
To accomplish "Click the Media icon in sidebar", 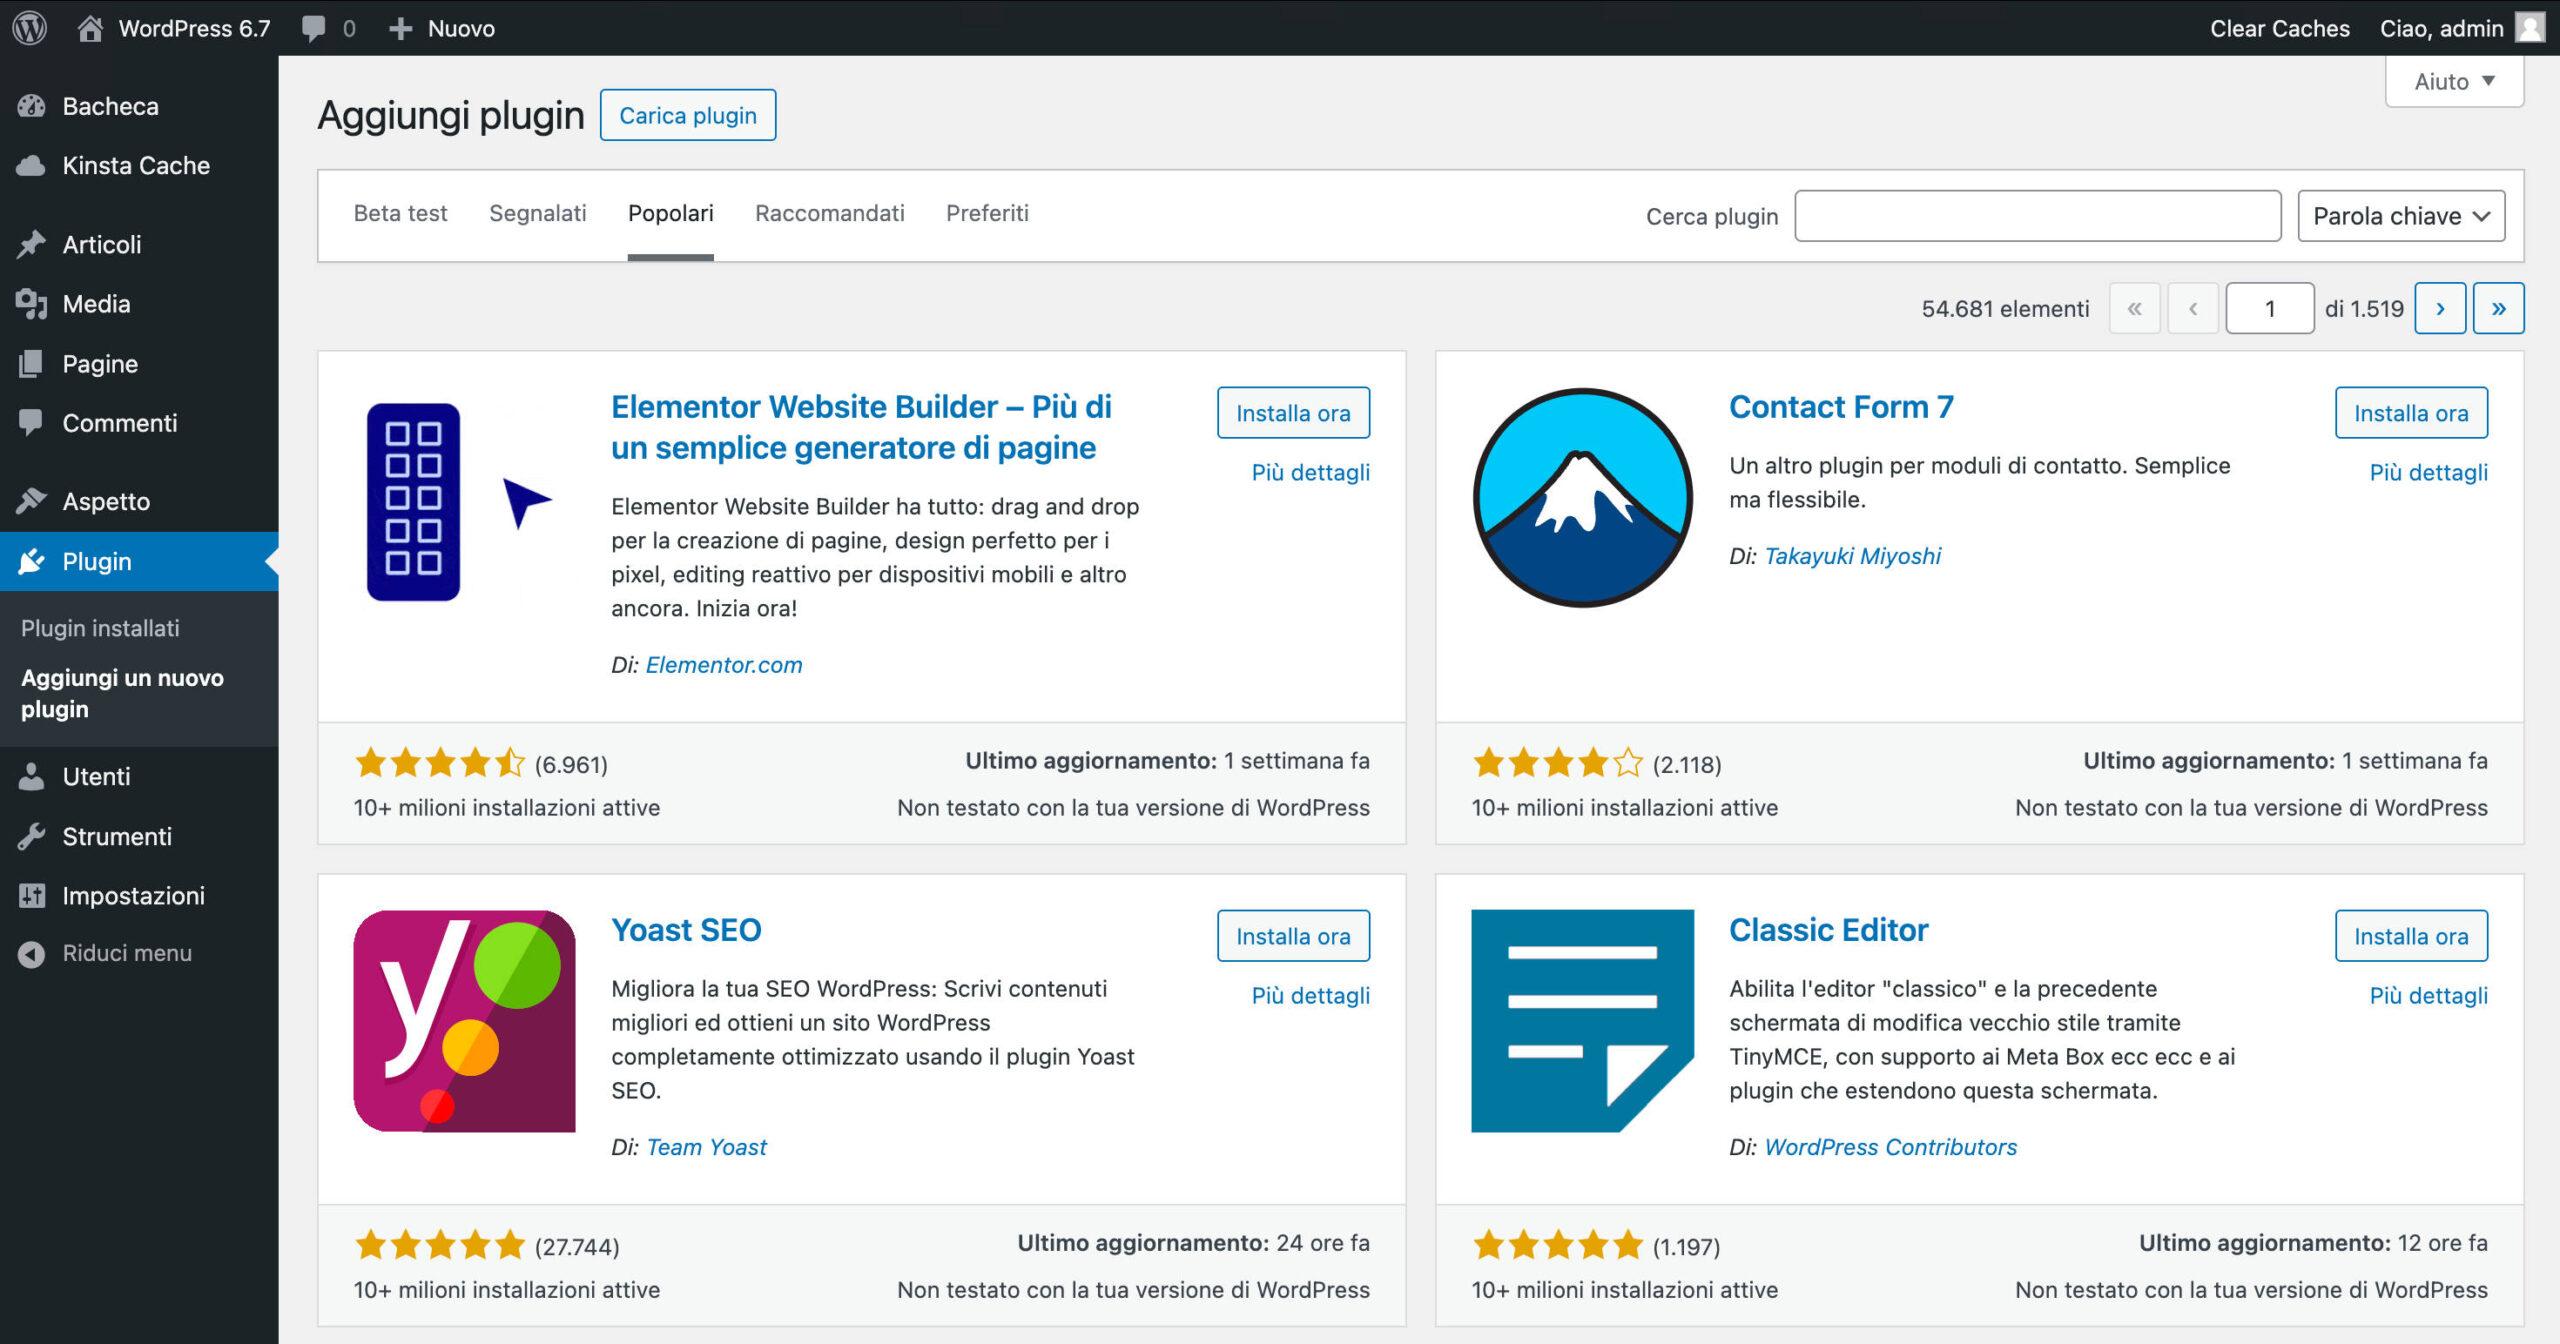I will click(31, 304).
